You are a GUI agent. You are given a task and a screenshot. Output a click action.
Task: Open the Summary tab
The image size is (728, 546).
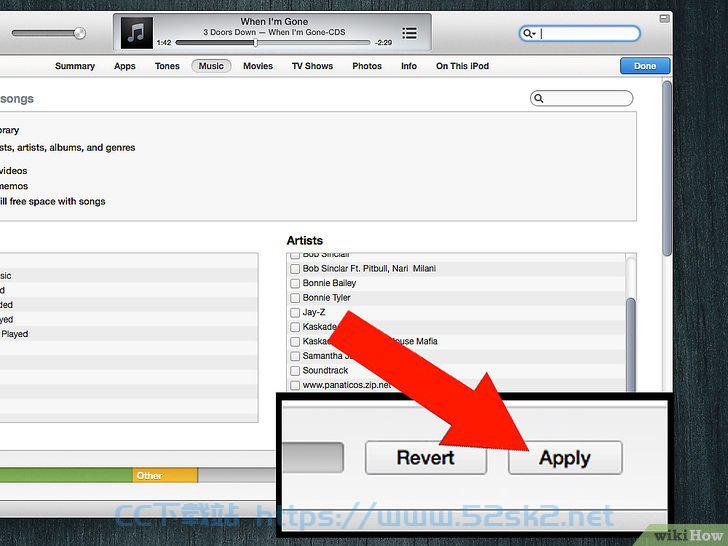pos(75,66)
